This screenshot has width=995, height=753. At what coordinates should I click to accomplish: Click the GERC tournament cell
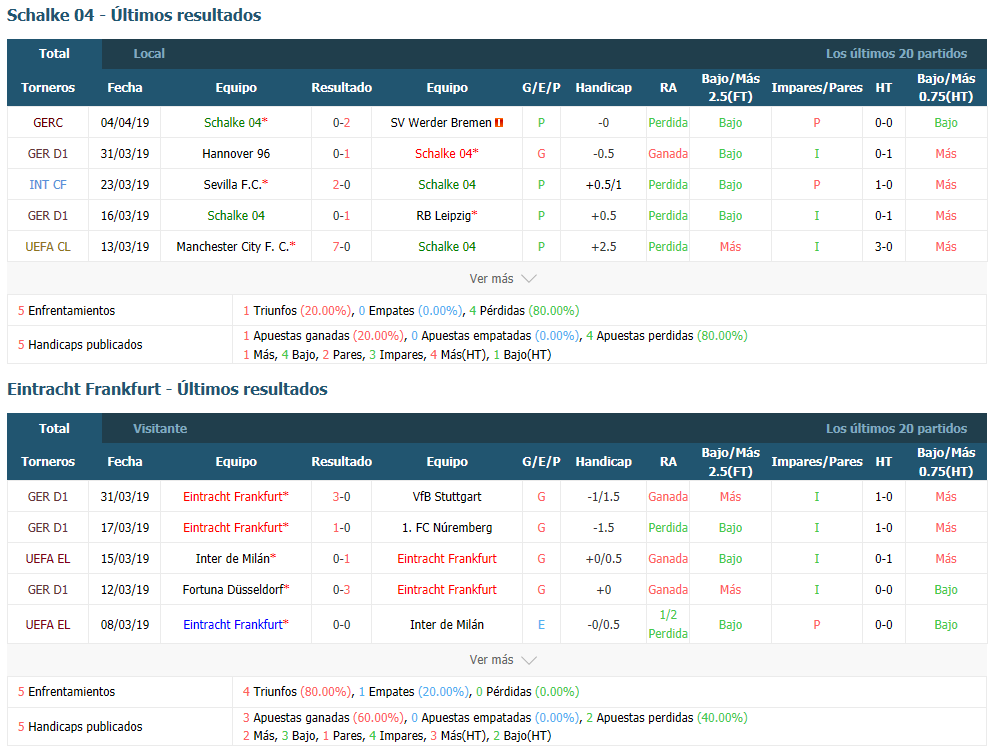point(48,123)
